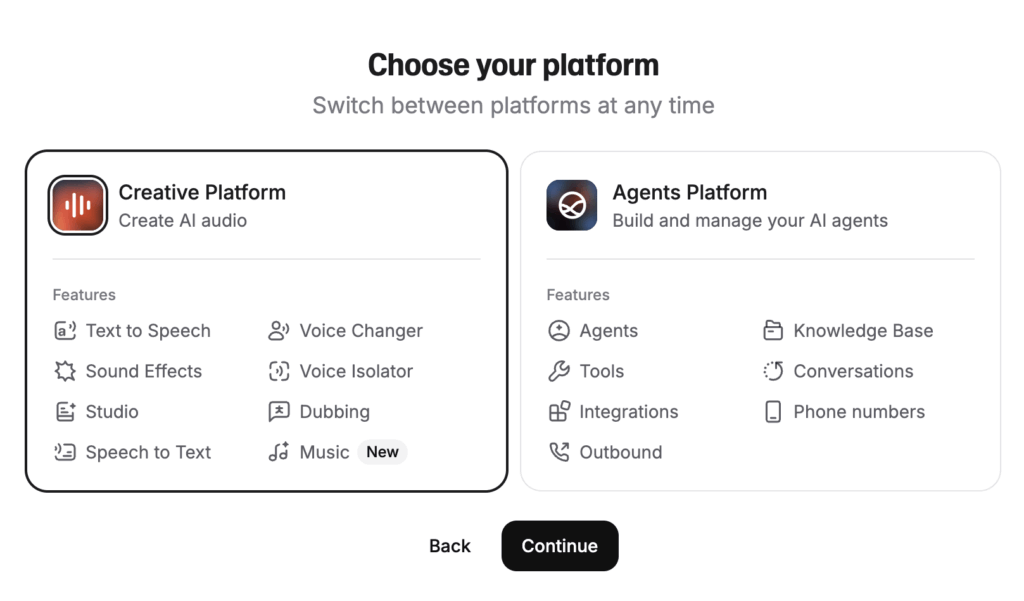
Task: Click the Music note icon
Action: pos(279,452)
